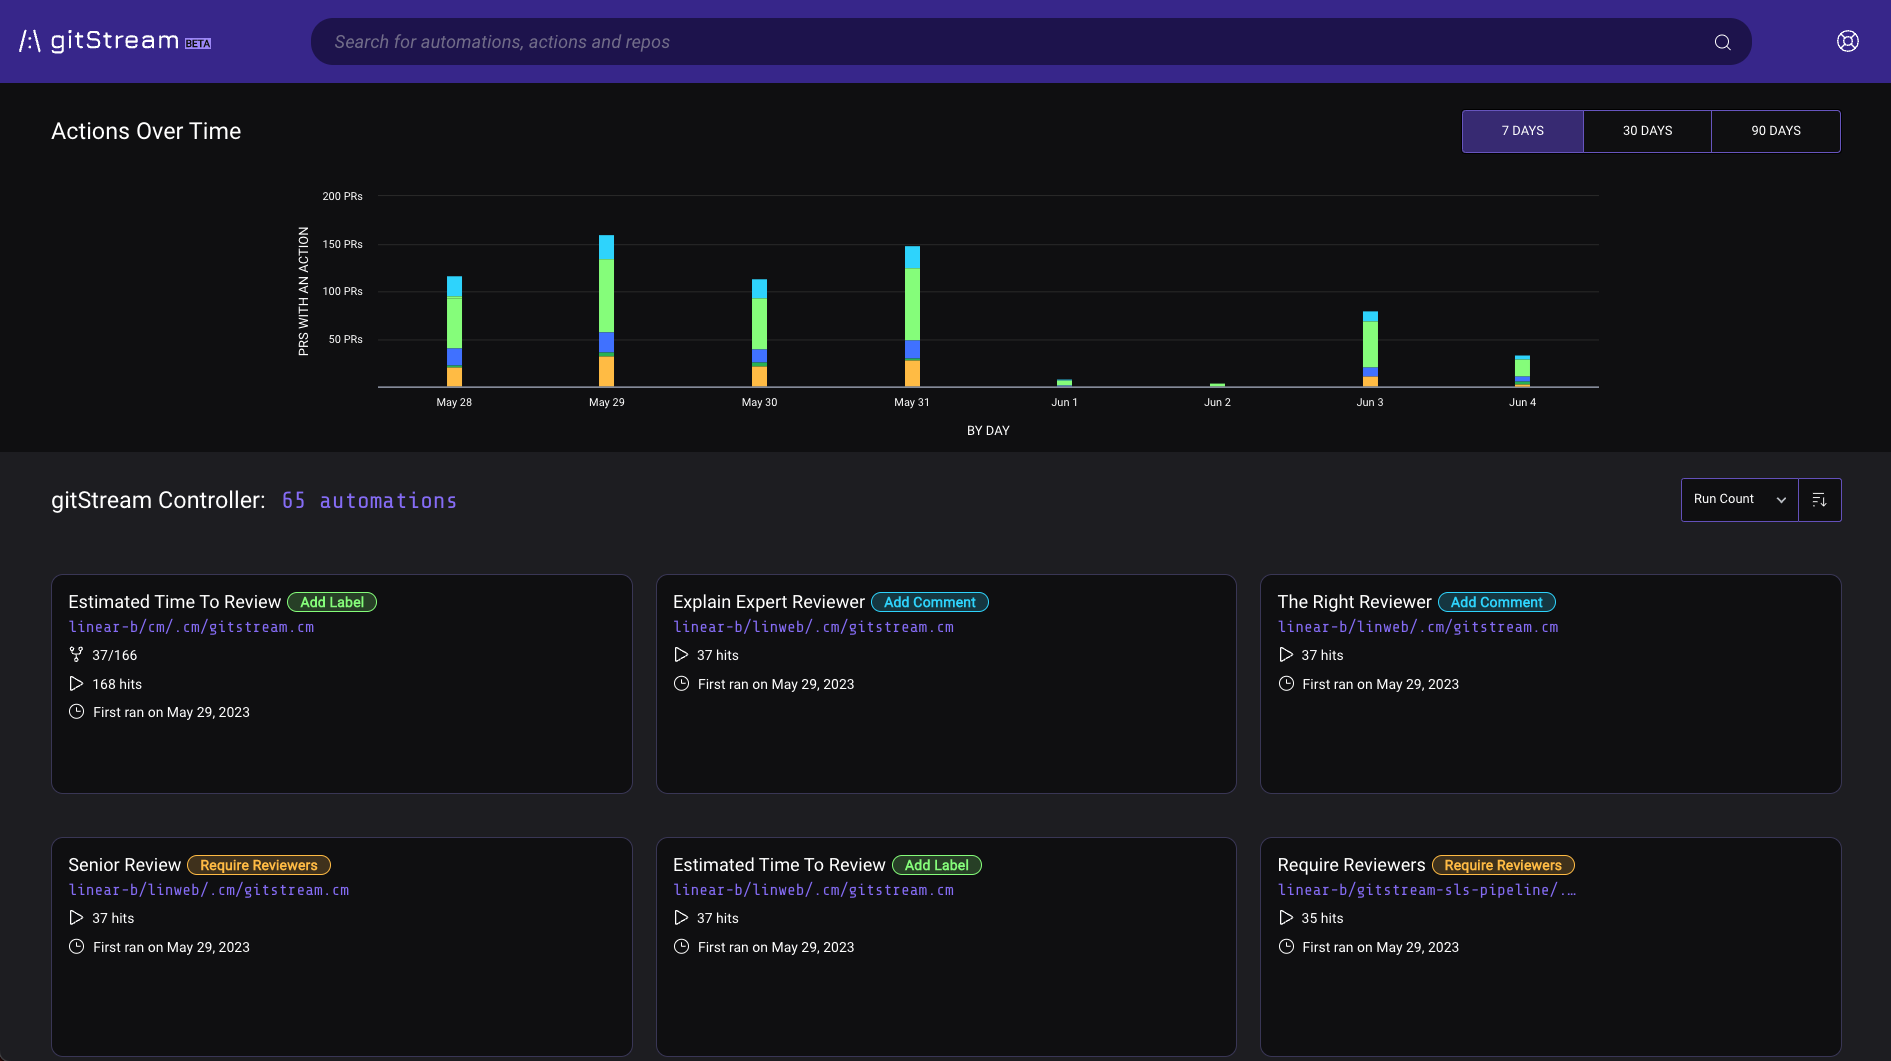
Task: Click Add Label tag on first card
Action: [x=332, y=602]
